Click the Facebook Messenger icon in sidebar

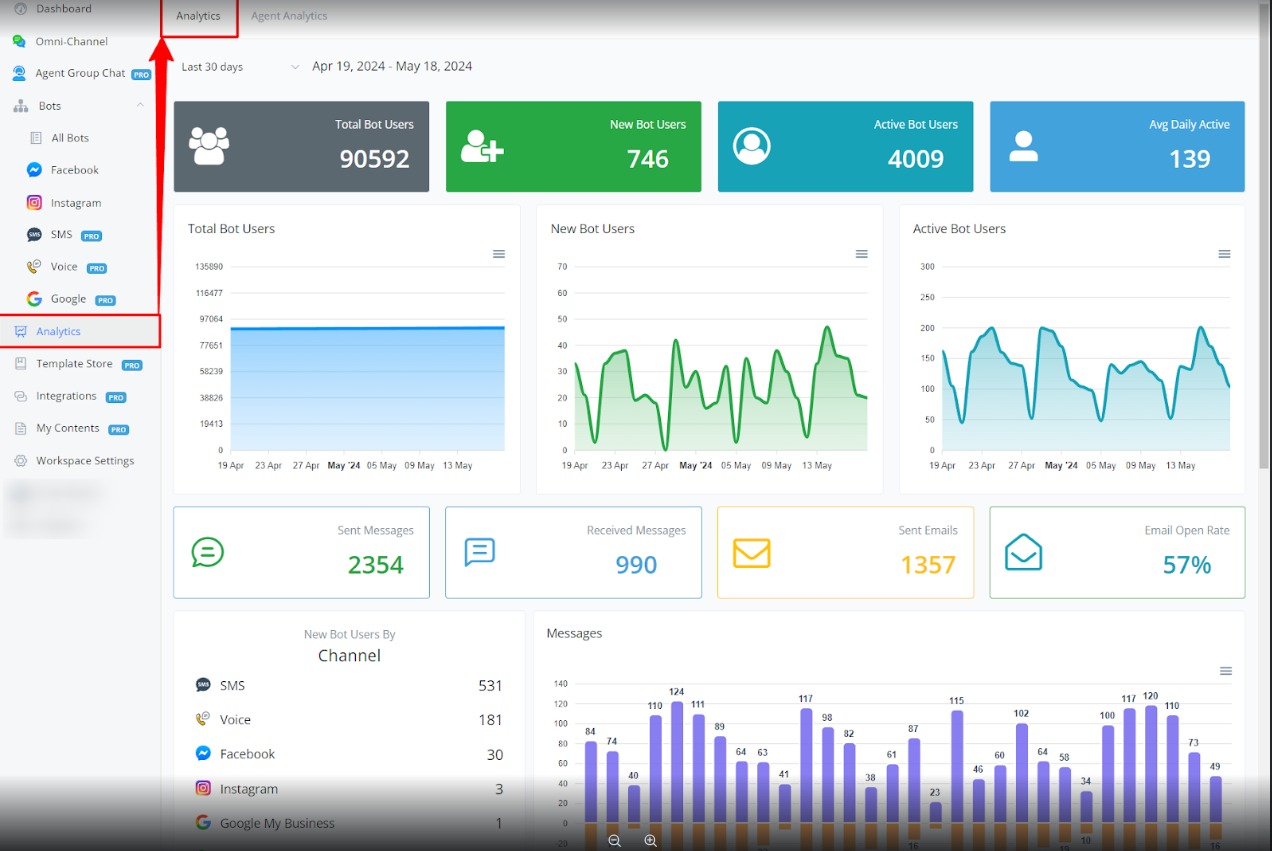tap(34, 170)
